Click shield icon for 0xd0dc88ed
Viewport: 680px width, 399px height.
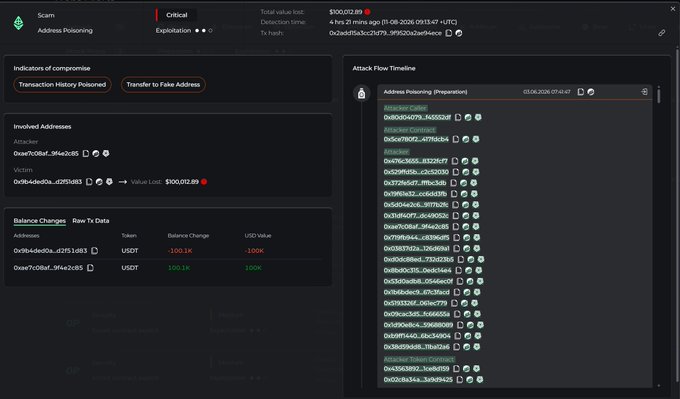point(481,259)
